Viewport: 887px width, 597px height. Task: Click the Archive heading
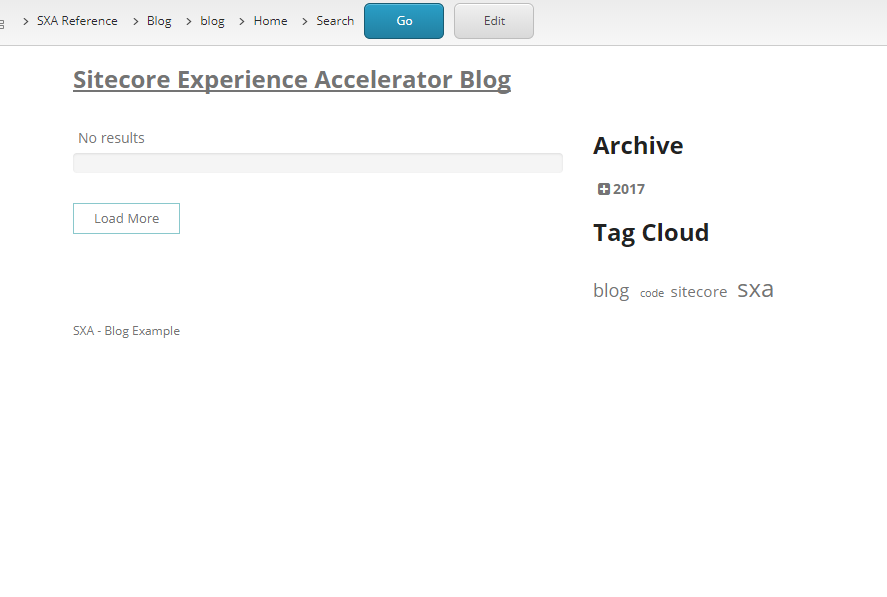point(638,146)
